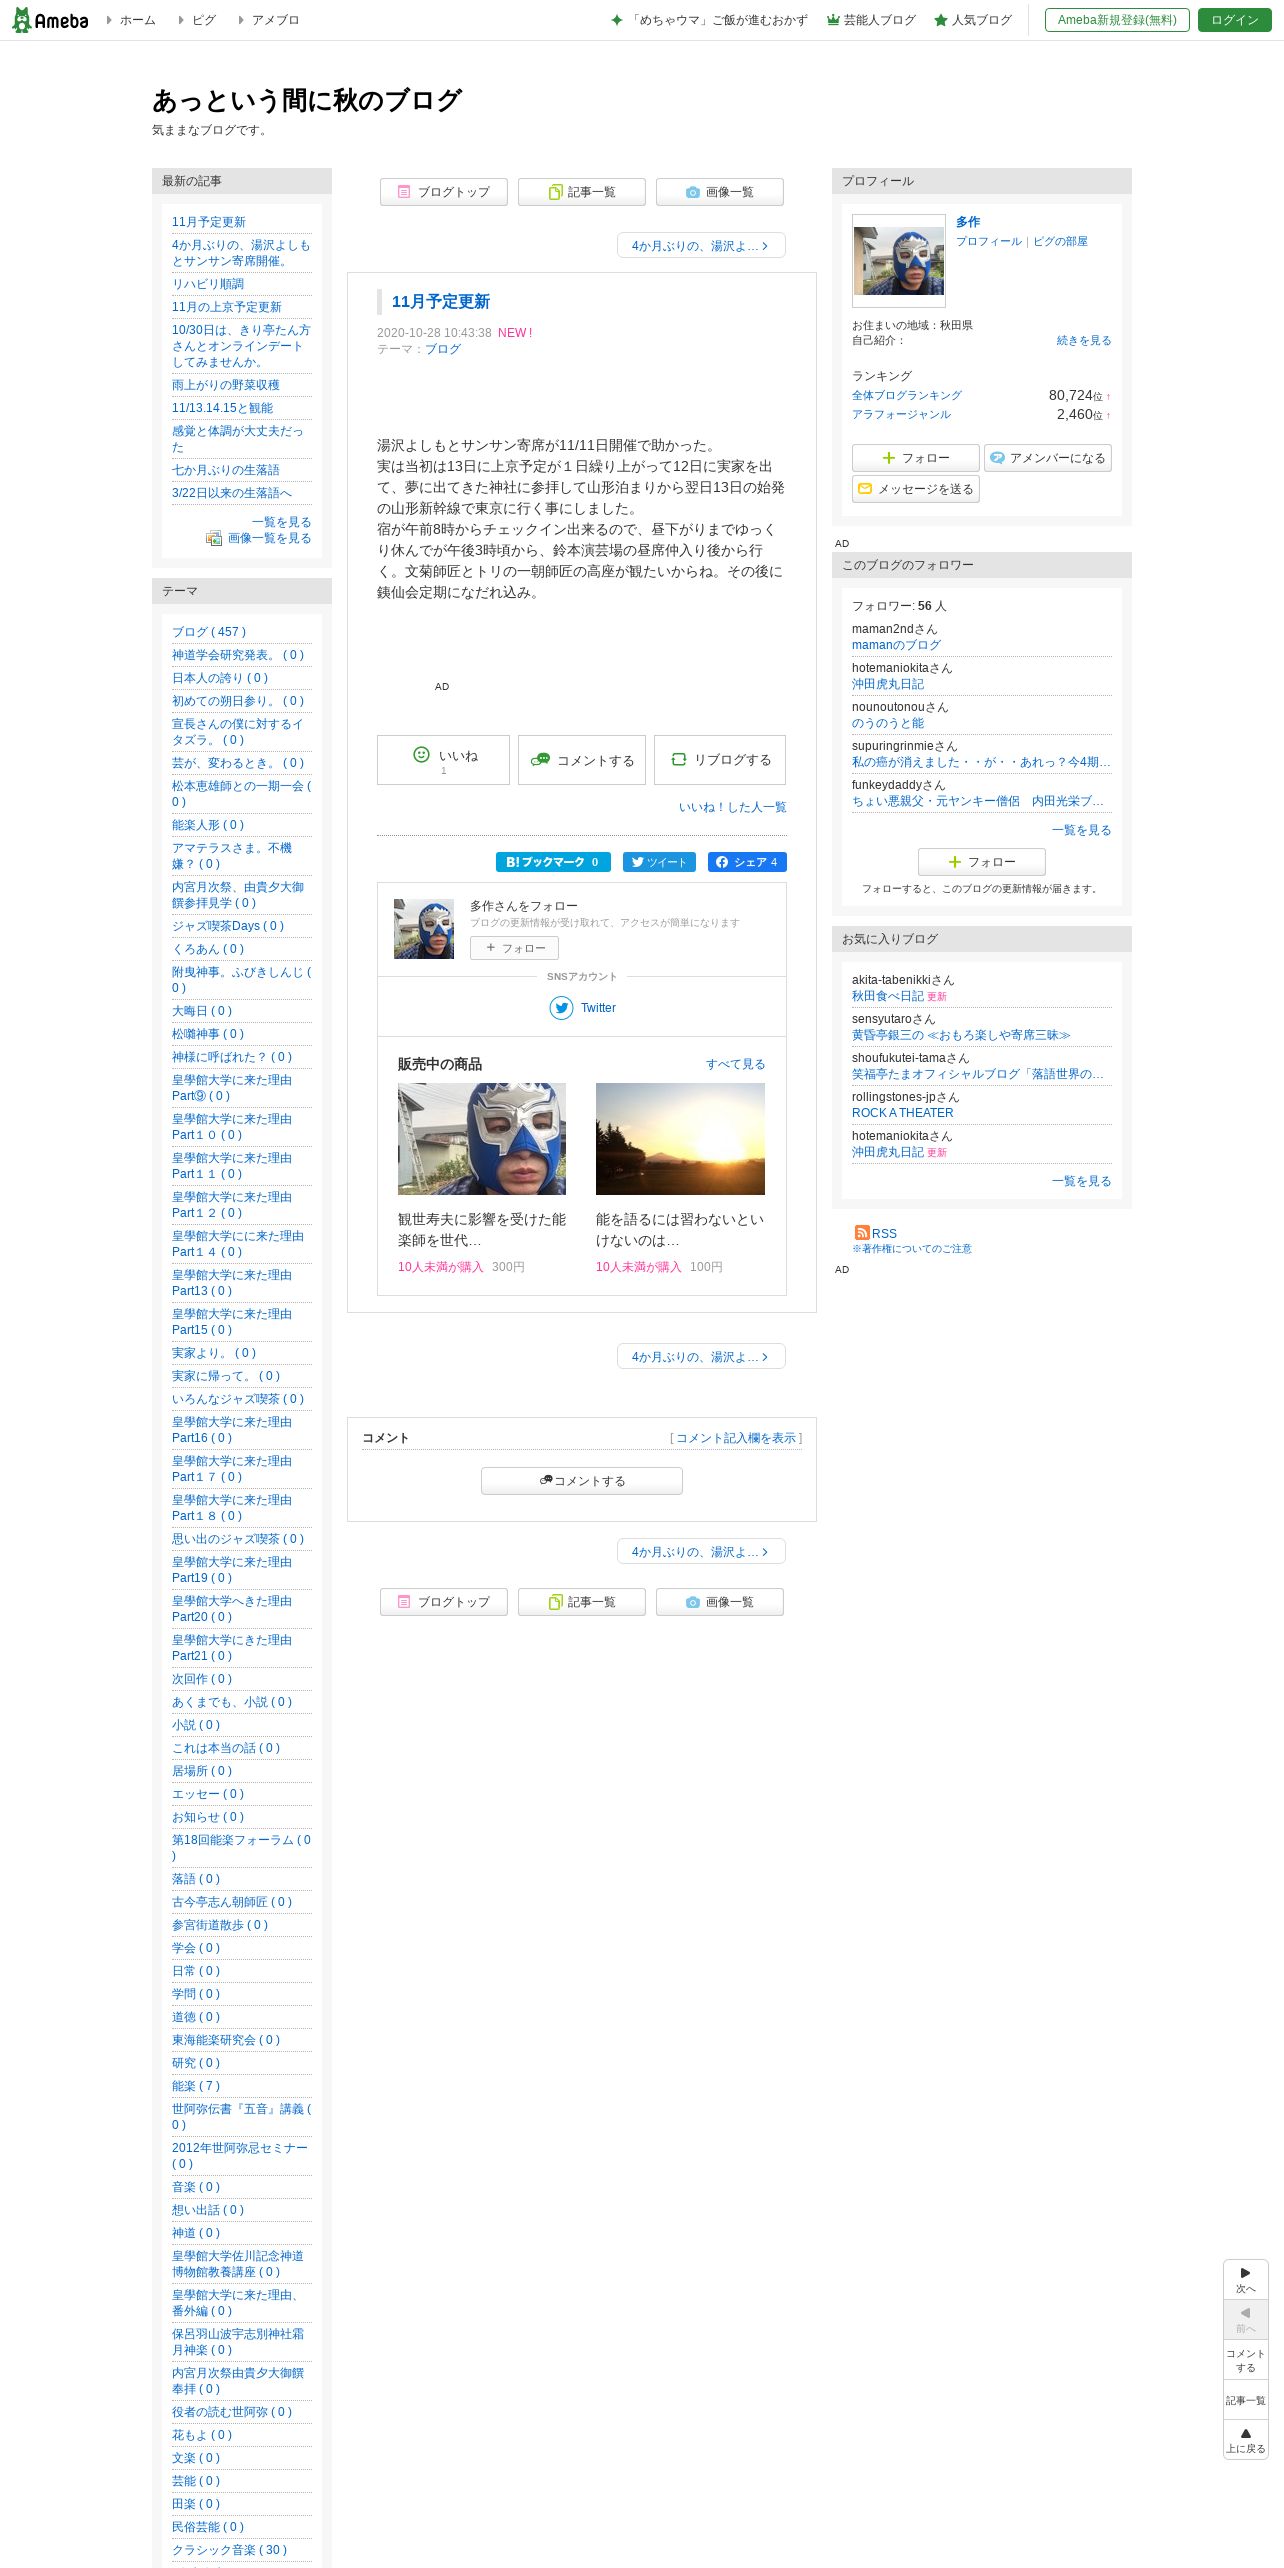1284x2568 pixels.
Task: Open the ブログ ( 457 ) theme link
Action: pos(209,632)
